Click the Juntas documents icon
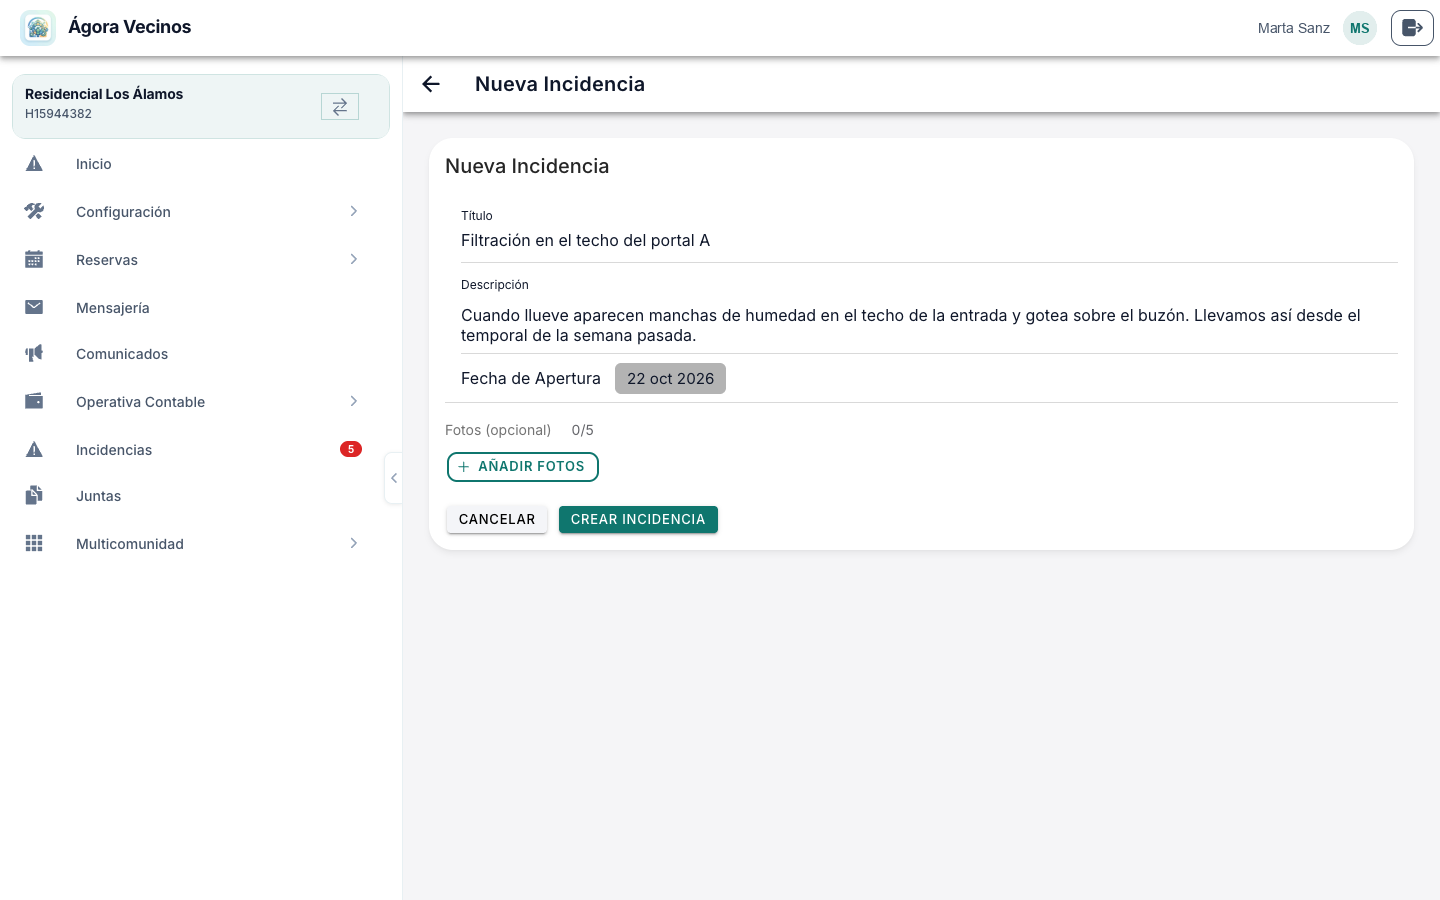Screen dimensions: 1440x900 [x=34, y=496]
